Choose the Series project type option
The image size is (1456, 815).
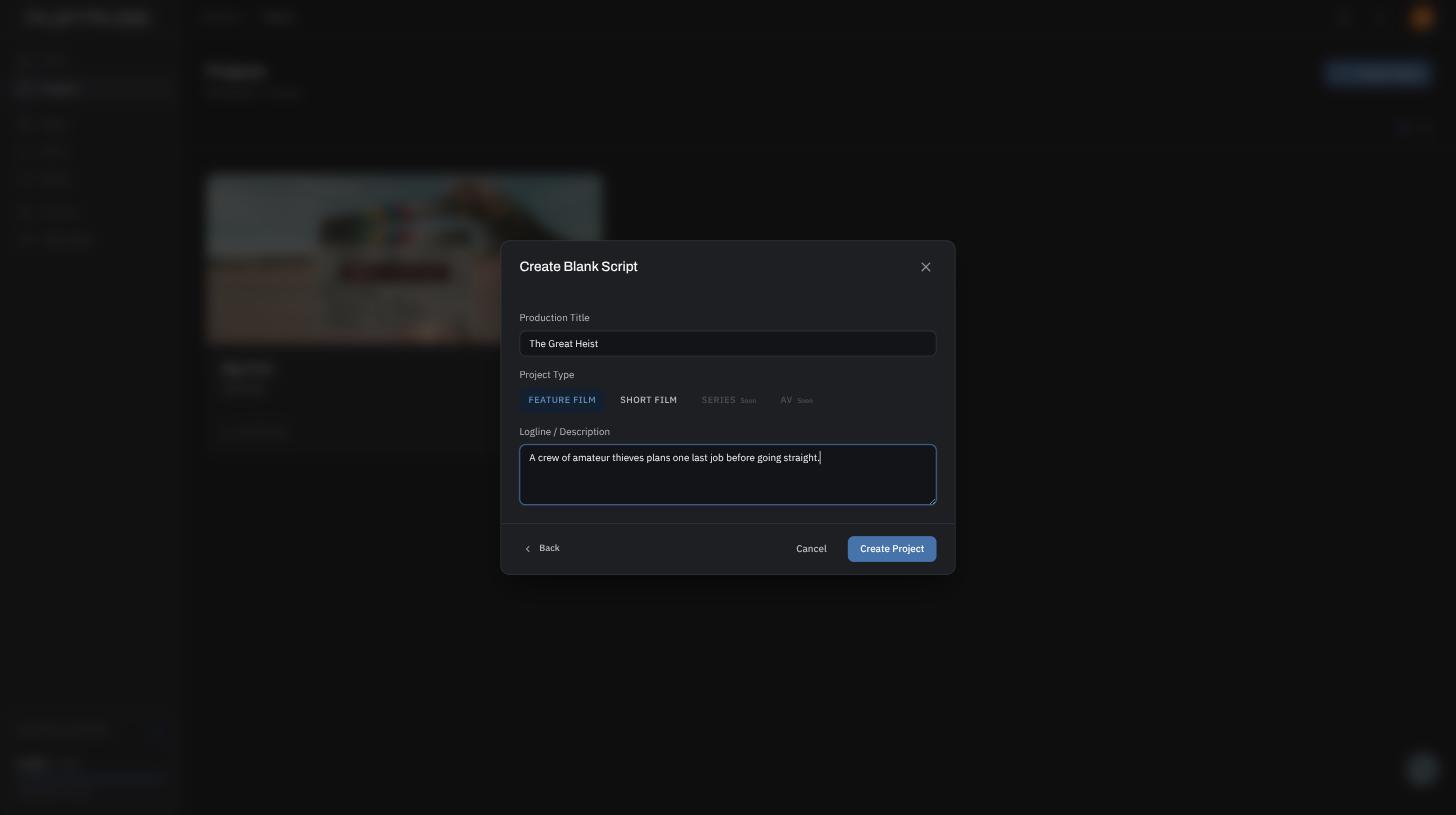[x=728, y=400]
